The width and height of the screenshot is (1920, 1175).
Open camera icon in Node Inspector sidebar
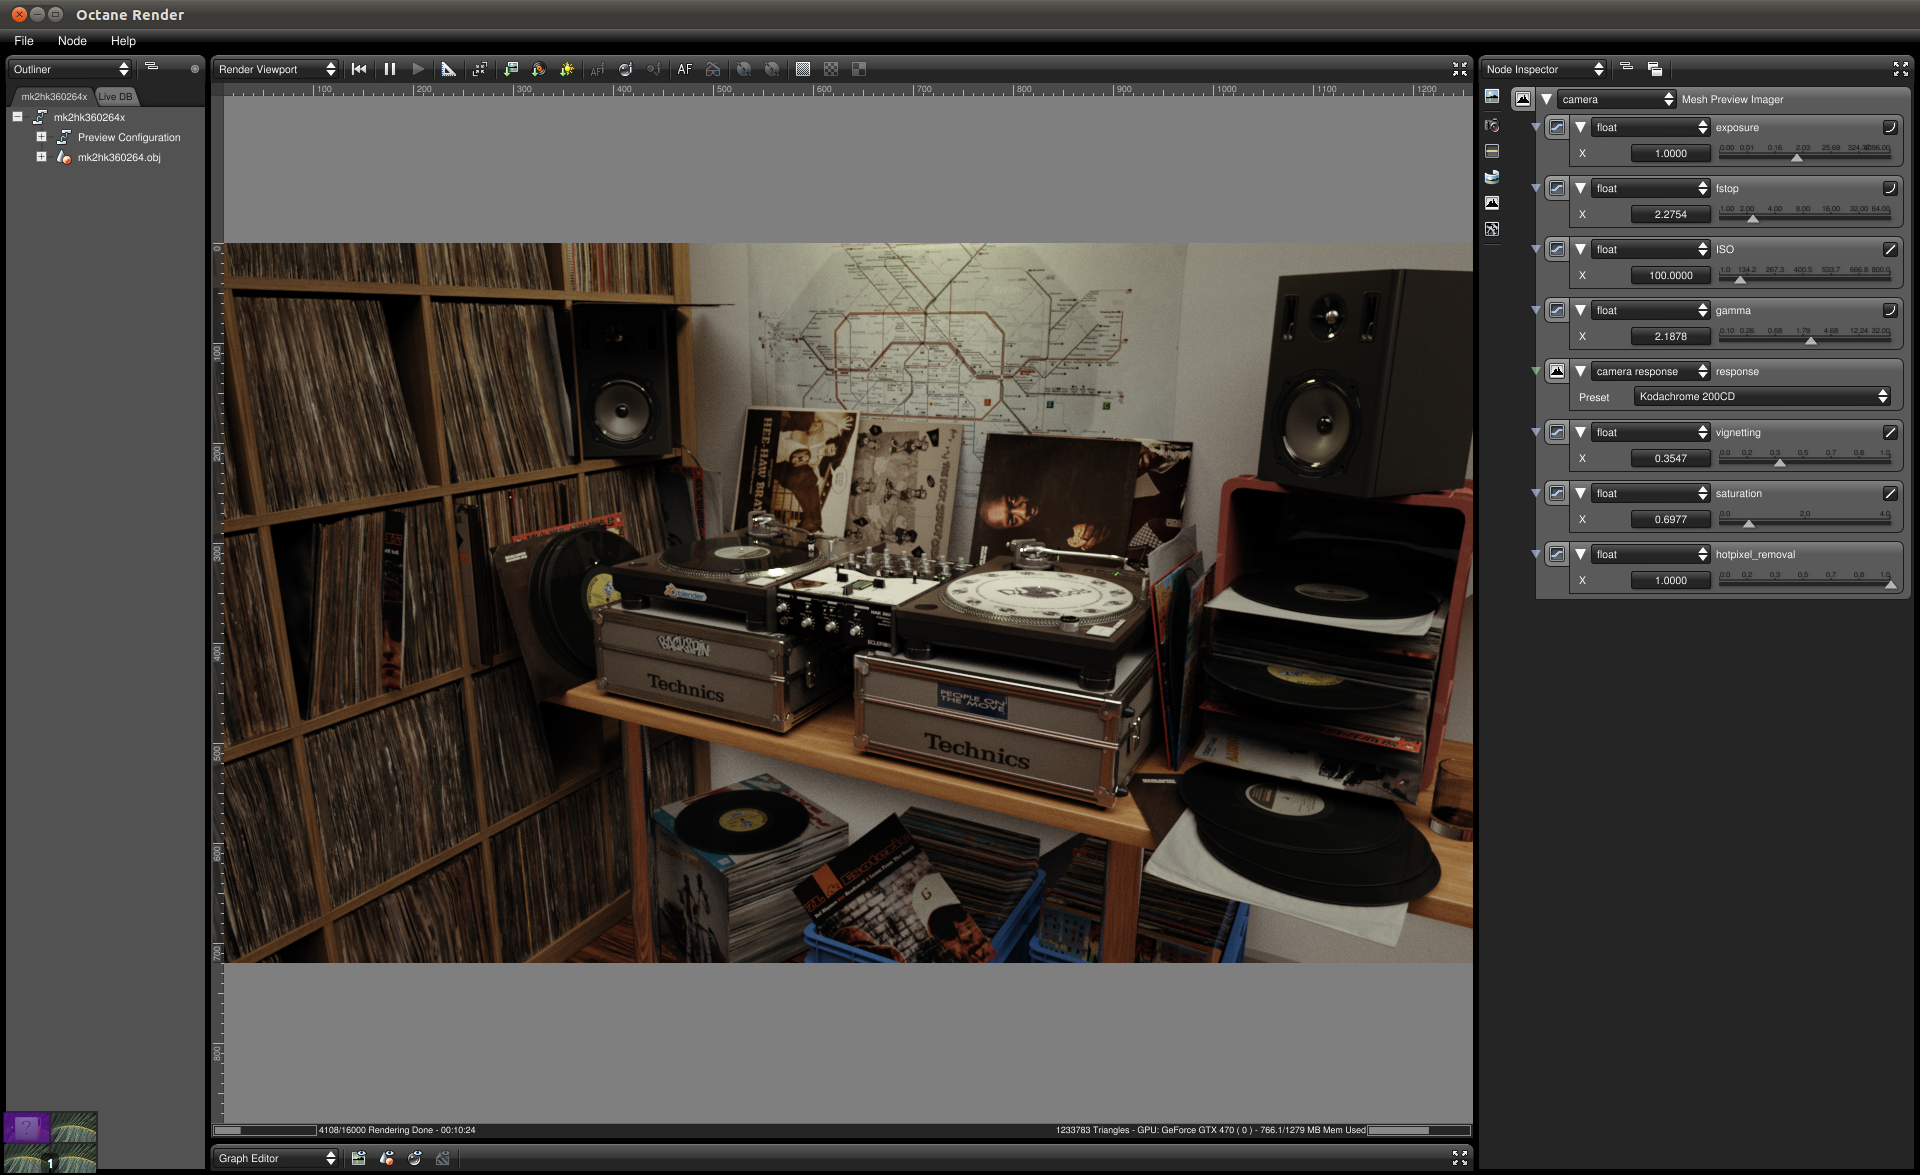coord(1492,125)
